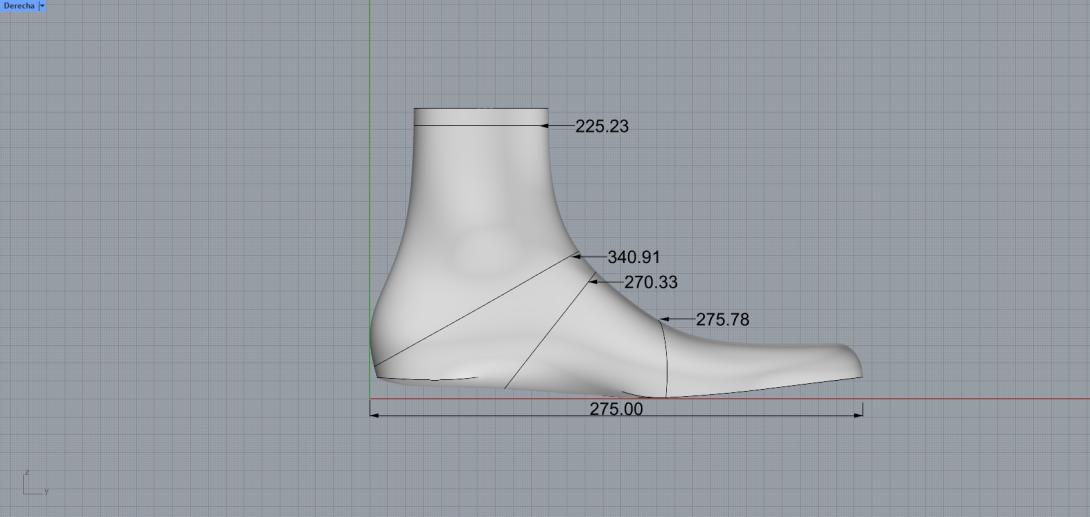This screenshot has width=1090, height=517.
Task: Open the Derecha viewport title menu
Action: (x=19, y=6)
